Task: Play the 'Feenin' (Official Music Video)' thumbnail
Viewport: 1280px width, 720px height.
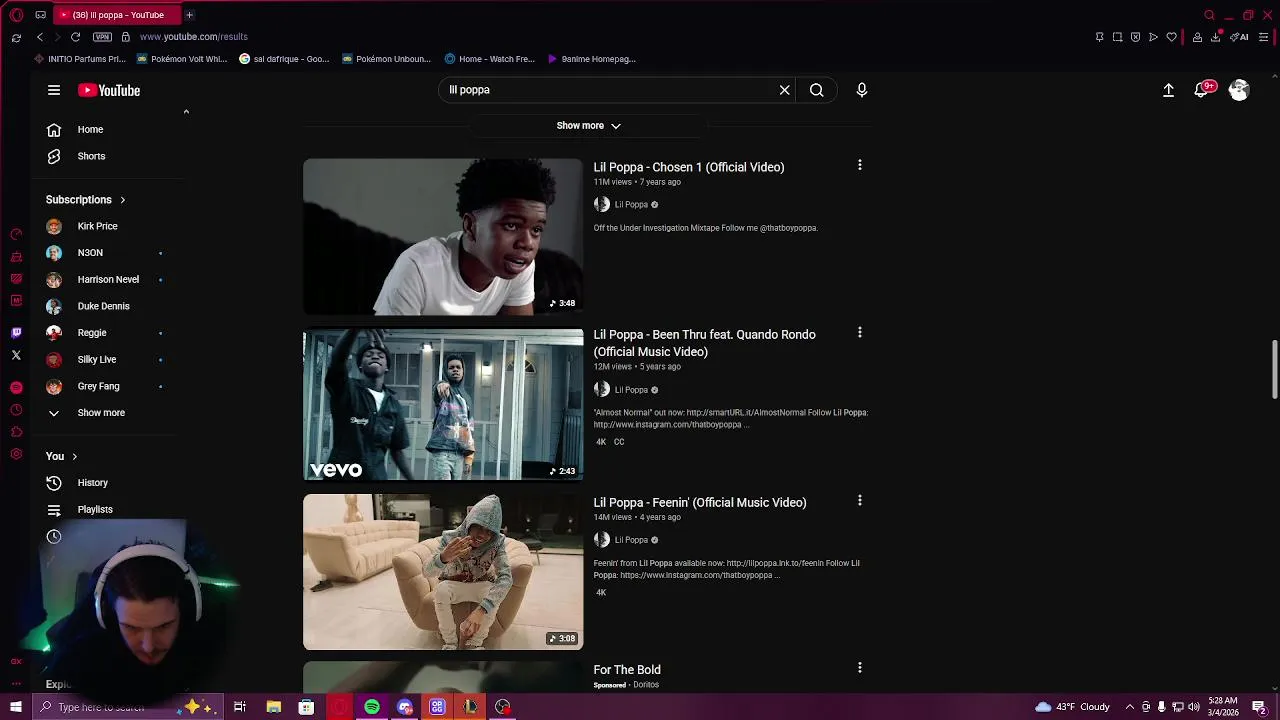Action: 443,572
